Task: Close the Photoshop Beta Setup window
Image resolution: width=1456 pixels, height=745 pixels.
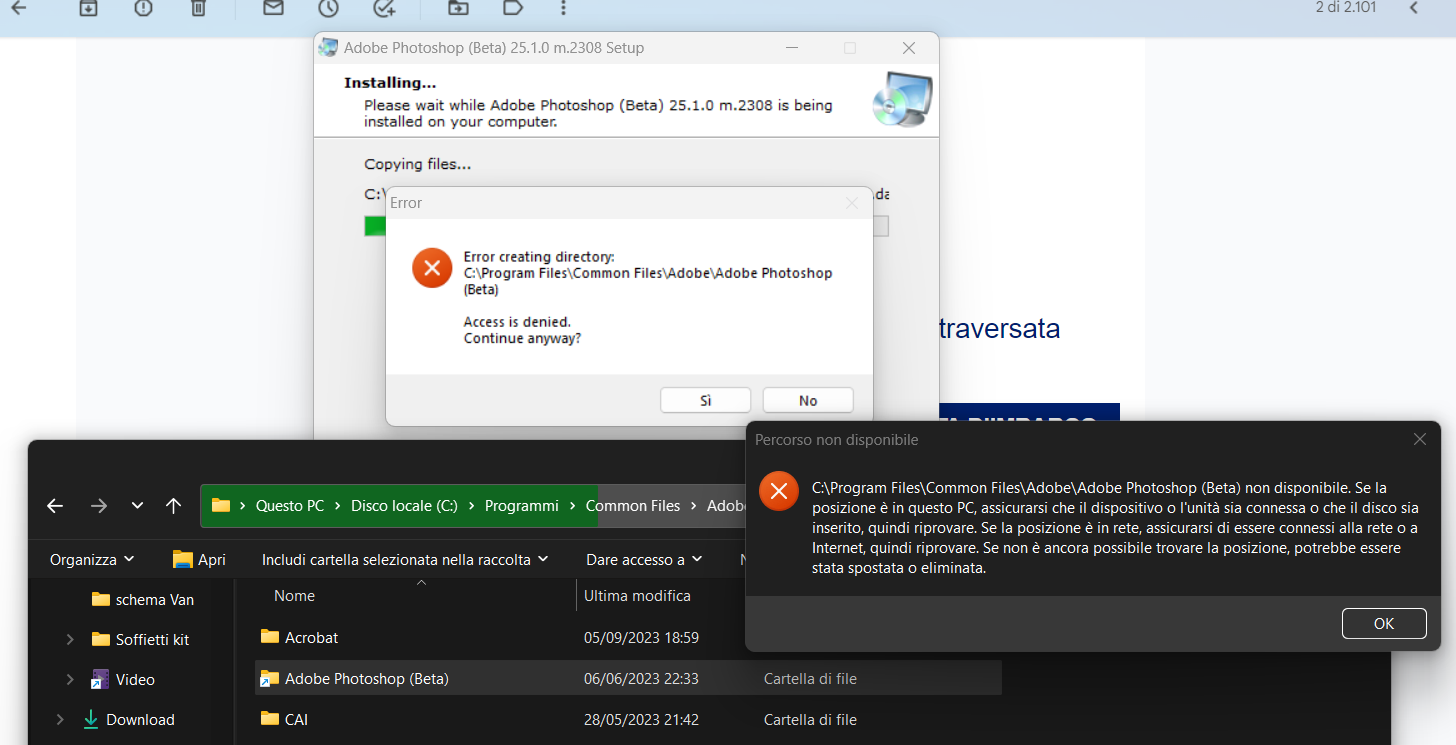Action: coord(909,48)
